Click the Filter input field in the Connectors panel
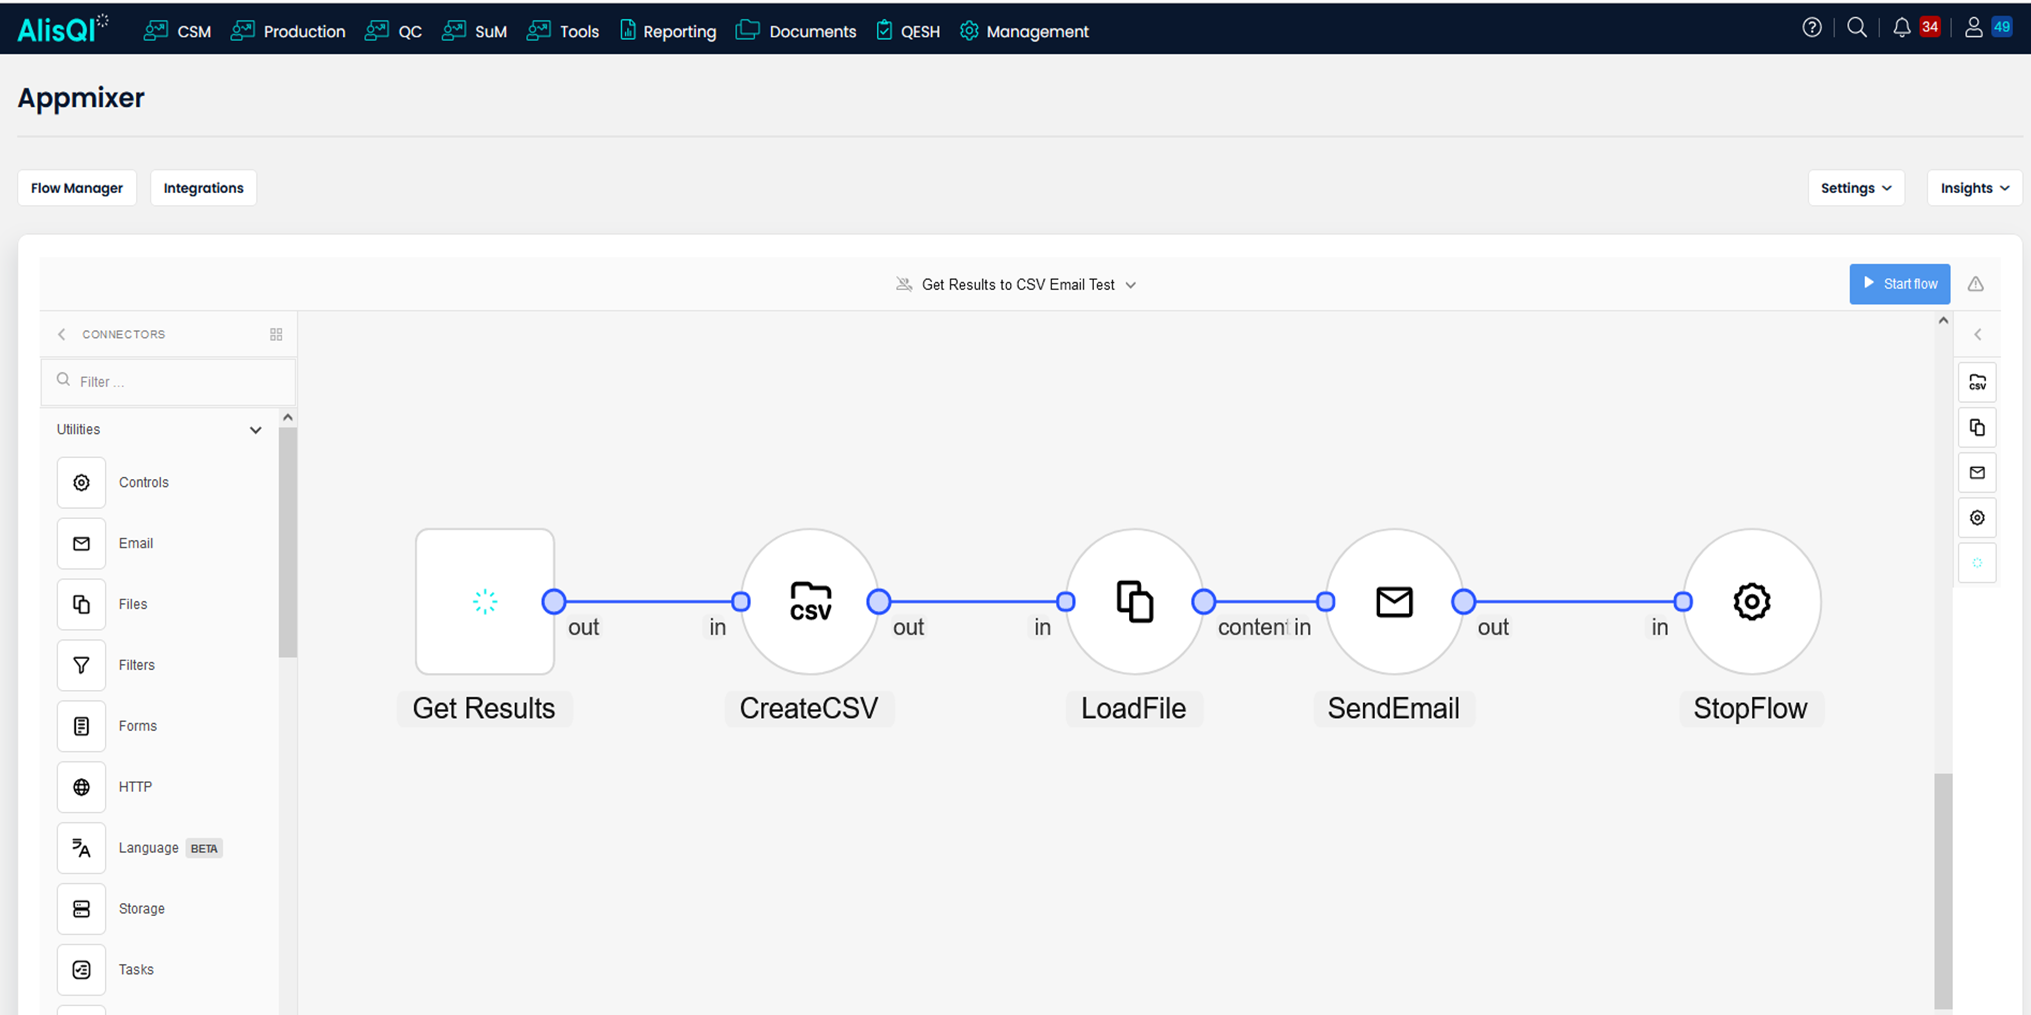 pos(168,381)
